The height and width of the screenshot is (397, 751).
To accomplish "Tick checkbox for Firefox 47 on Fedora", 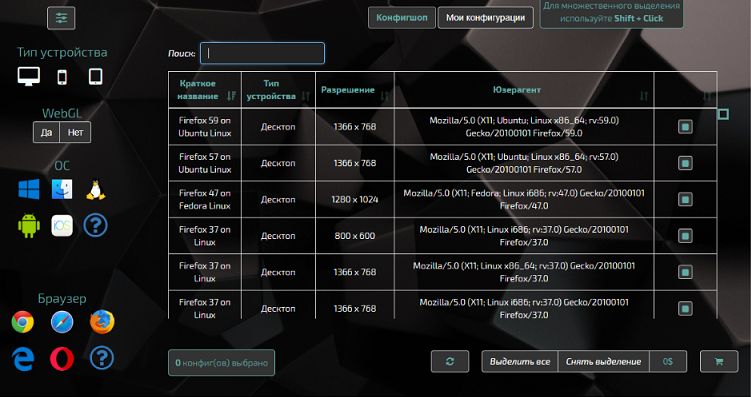I will coord(685,200).
